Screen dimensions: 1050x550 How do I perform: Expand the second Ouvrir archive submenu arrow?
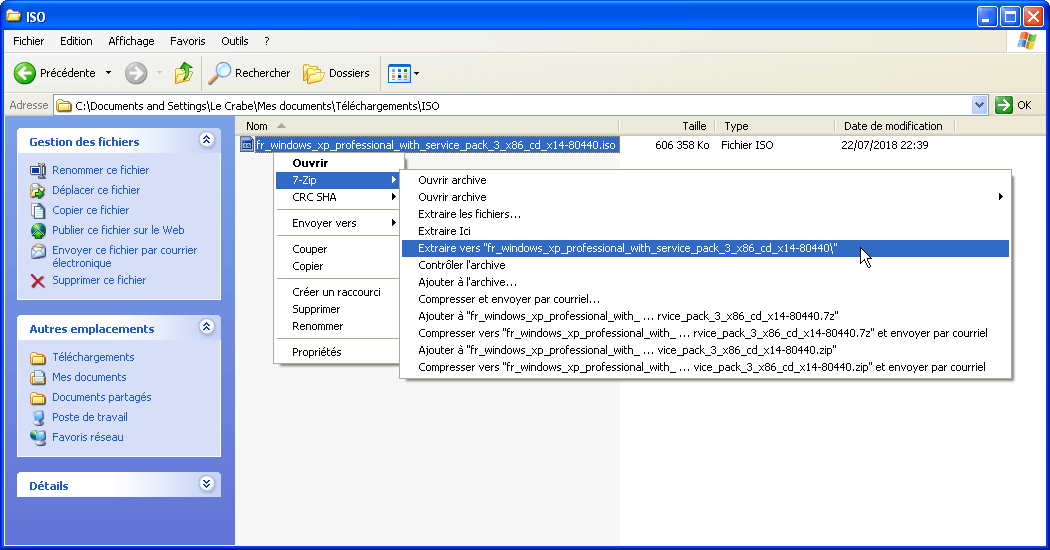point(1000,197)
